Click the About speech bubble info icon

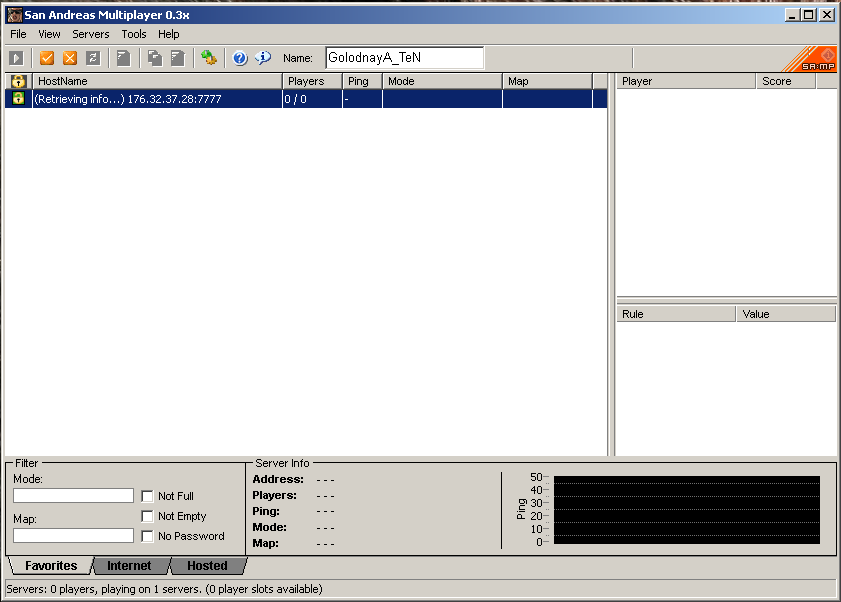pos(263,58)
